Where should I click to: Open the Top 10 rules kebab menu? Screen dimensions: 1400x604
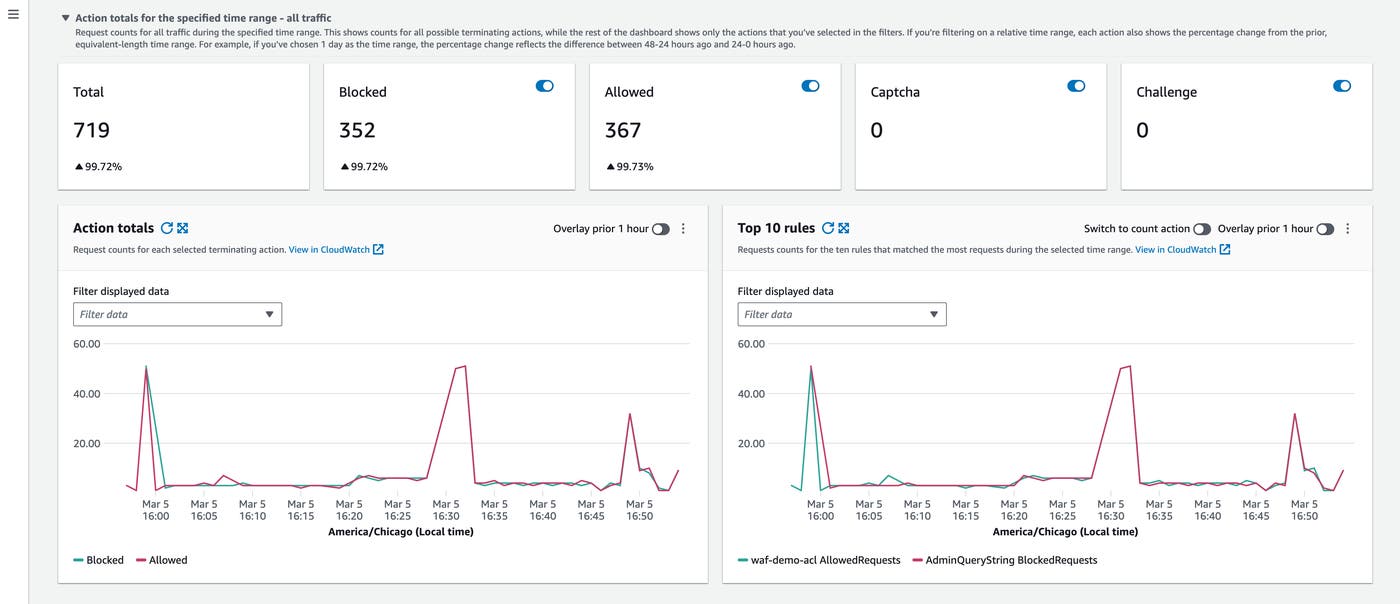tap(1347, 228)
